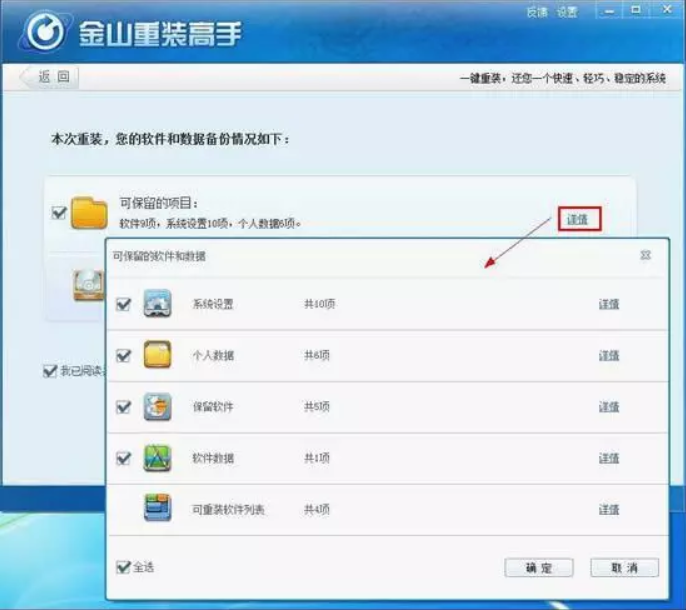This screenshot has height=610, width=686.
Task: Click the 个人数据 (Personal Data) folder icon
Action: 158,355
